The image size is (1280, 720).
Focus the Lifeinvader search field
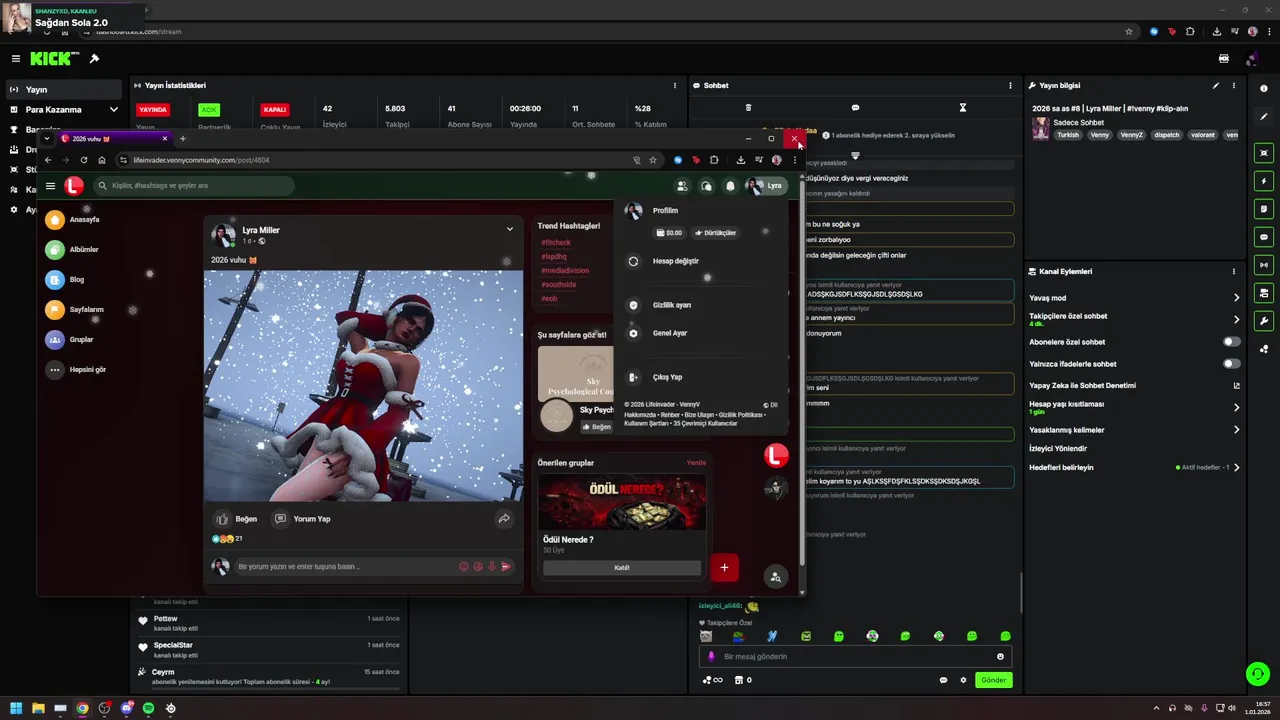click(x=194, y=185)
